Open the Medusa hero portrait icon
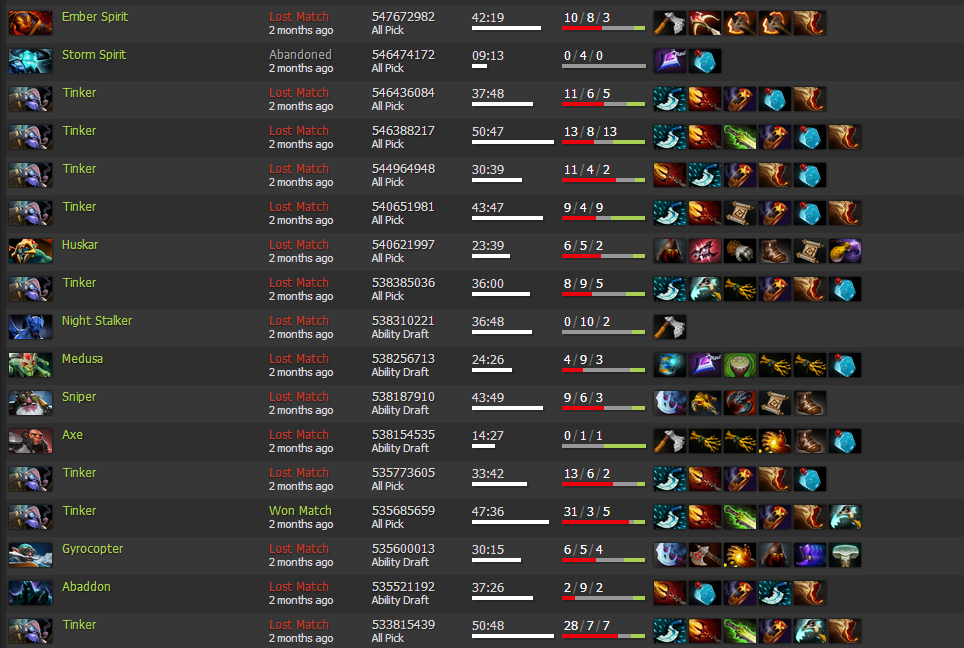Viewport: 964px width, 648px height. 30,365
